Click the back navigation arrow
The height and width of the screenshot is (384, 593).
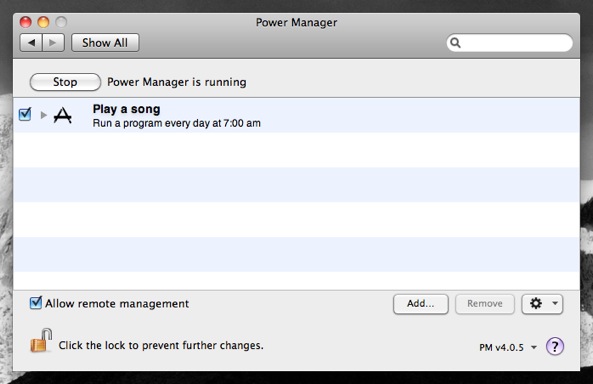click(31, 43)
